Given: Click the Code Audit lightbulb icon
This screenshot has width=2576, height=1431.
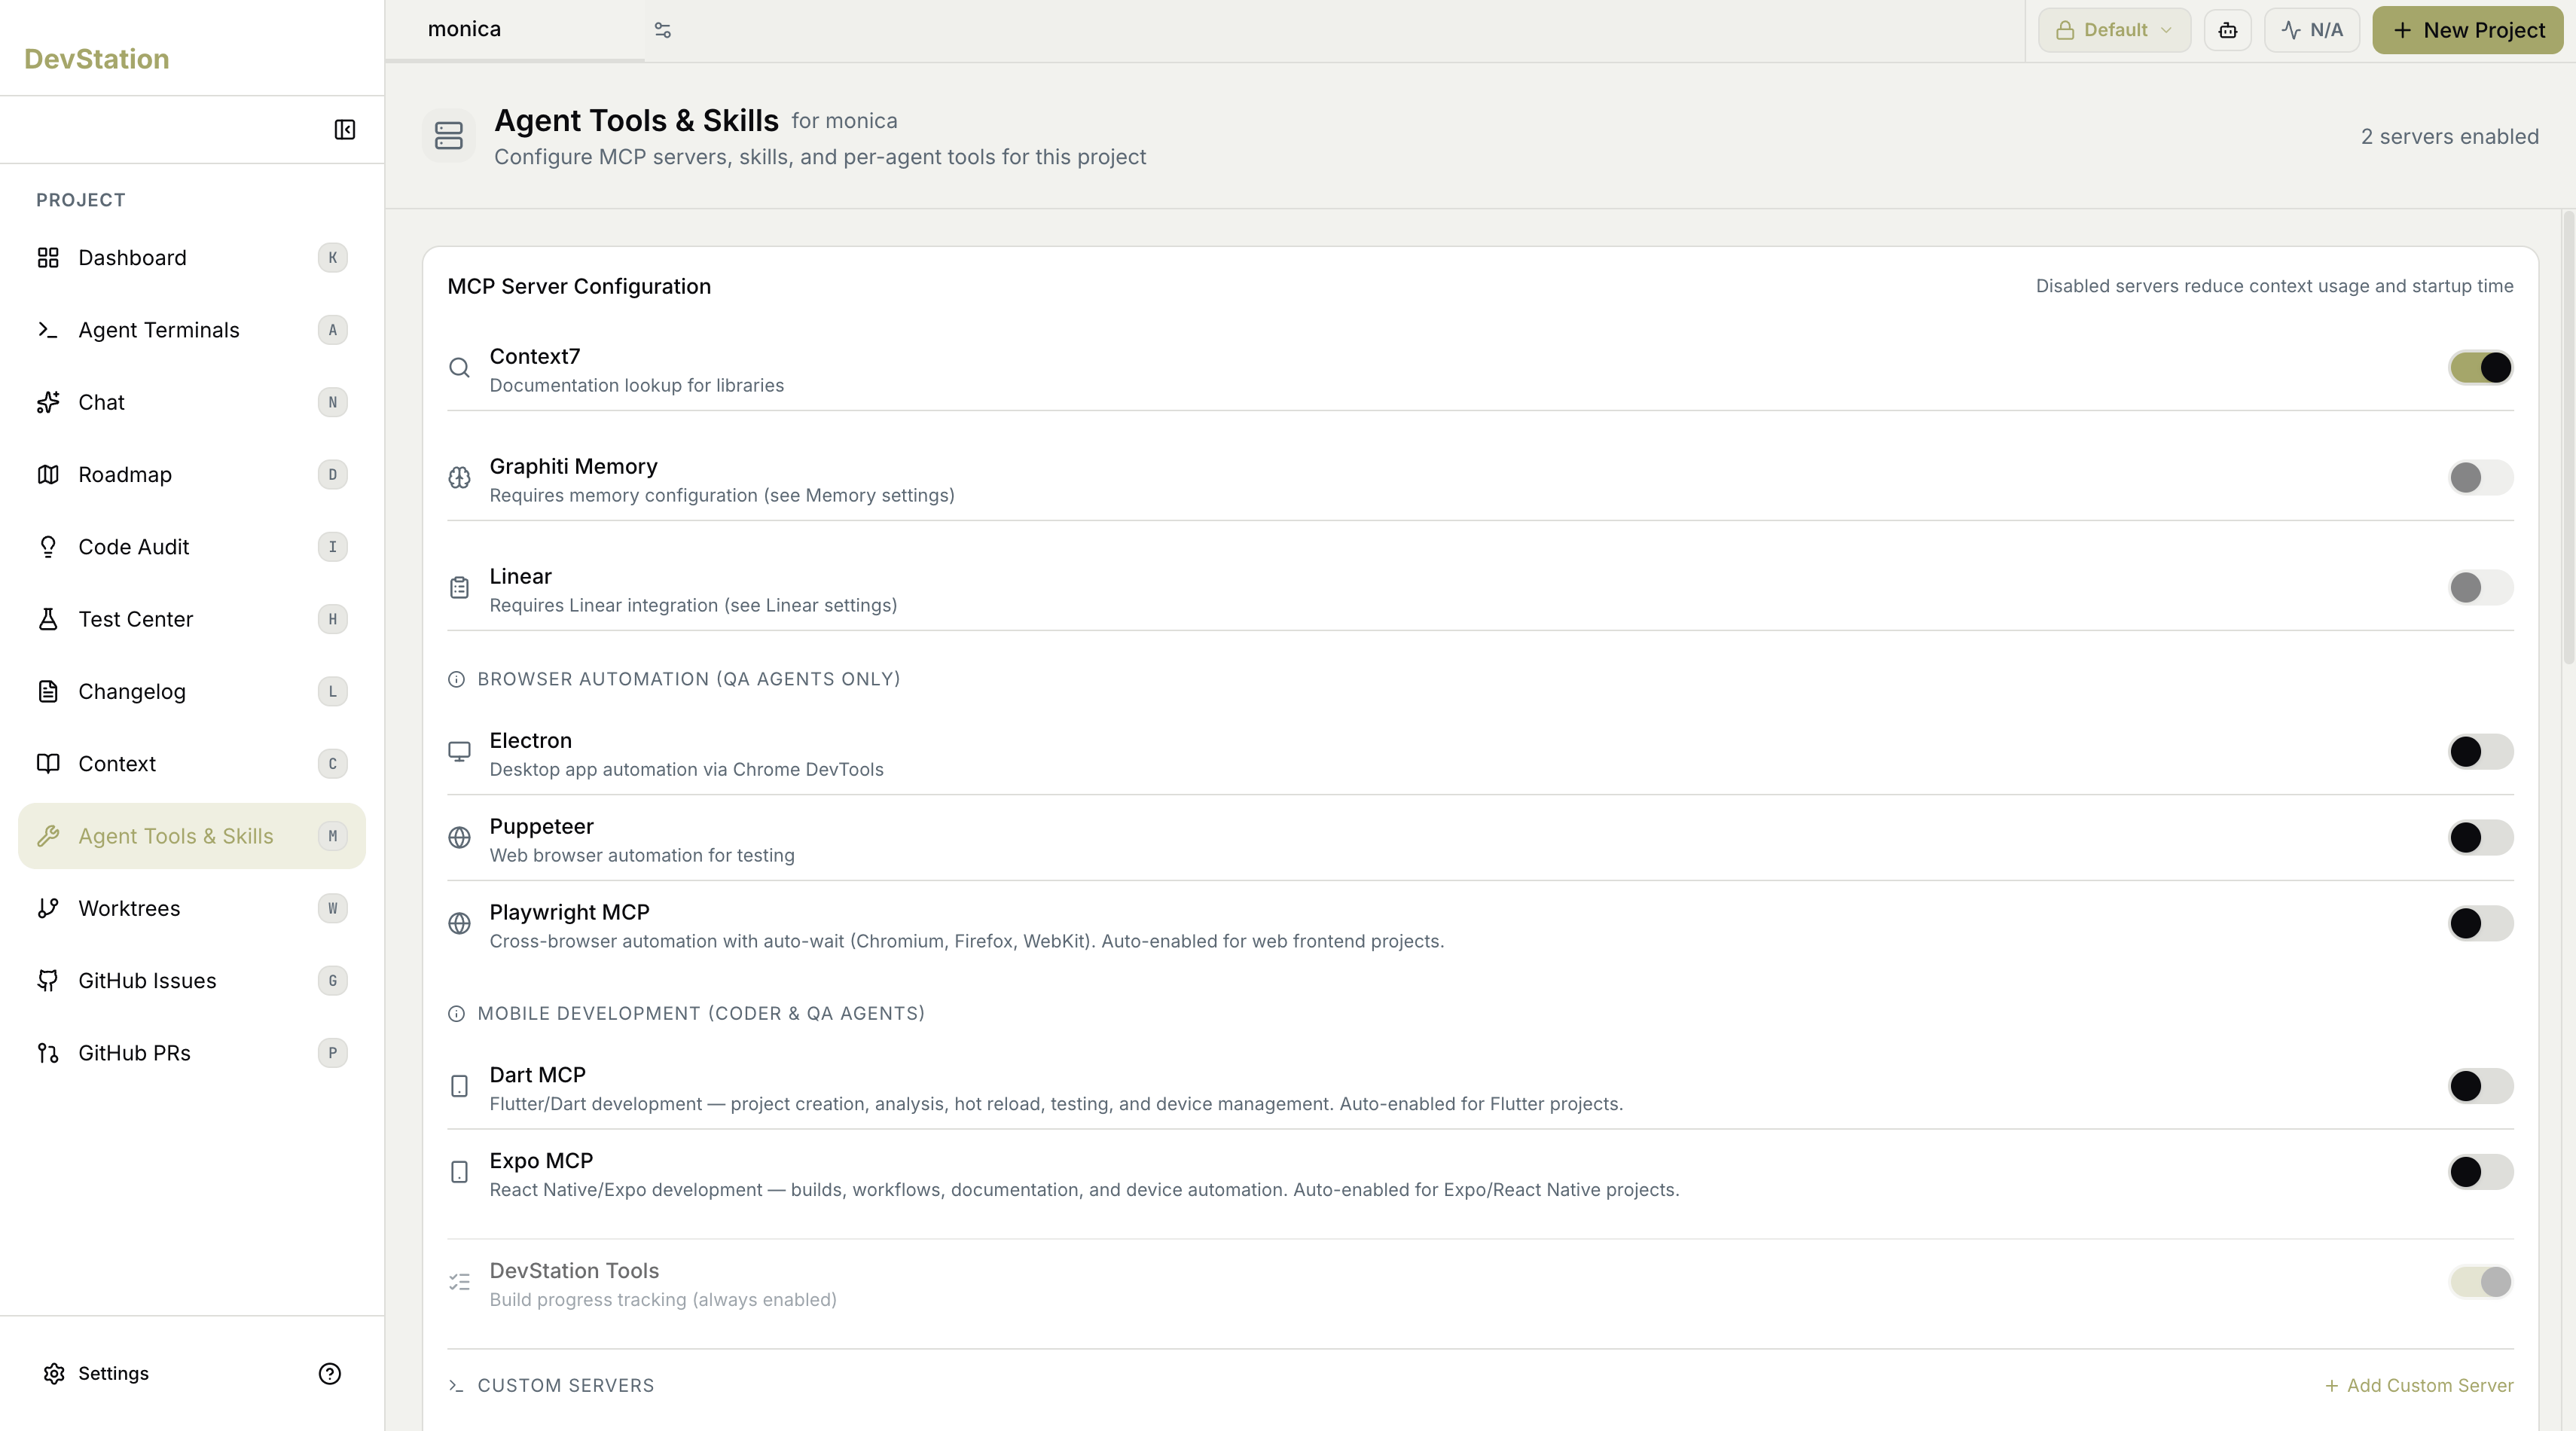Looking at the screenshot, I should [48, 547].
